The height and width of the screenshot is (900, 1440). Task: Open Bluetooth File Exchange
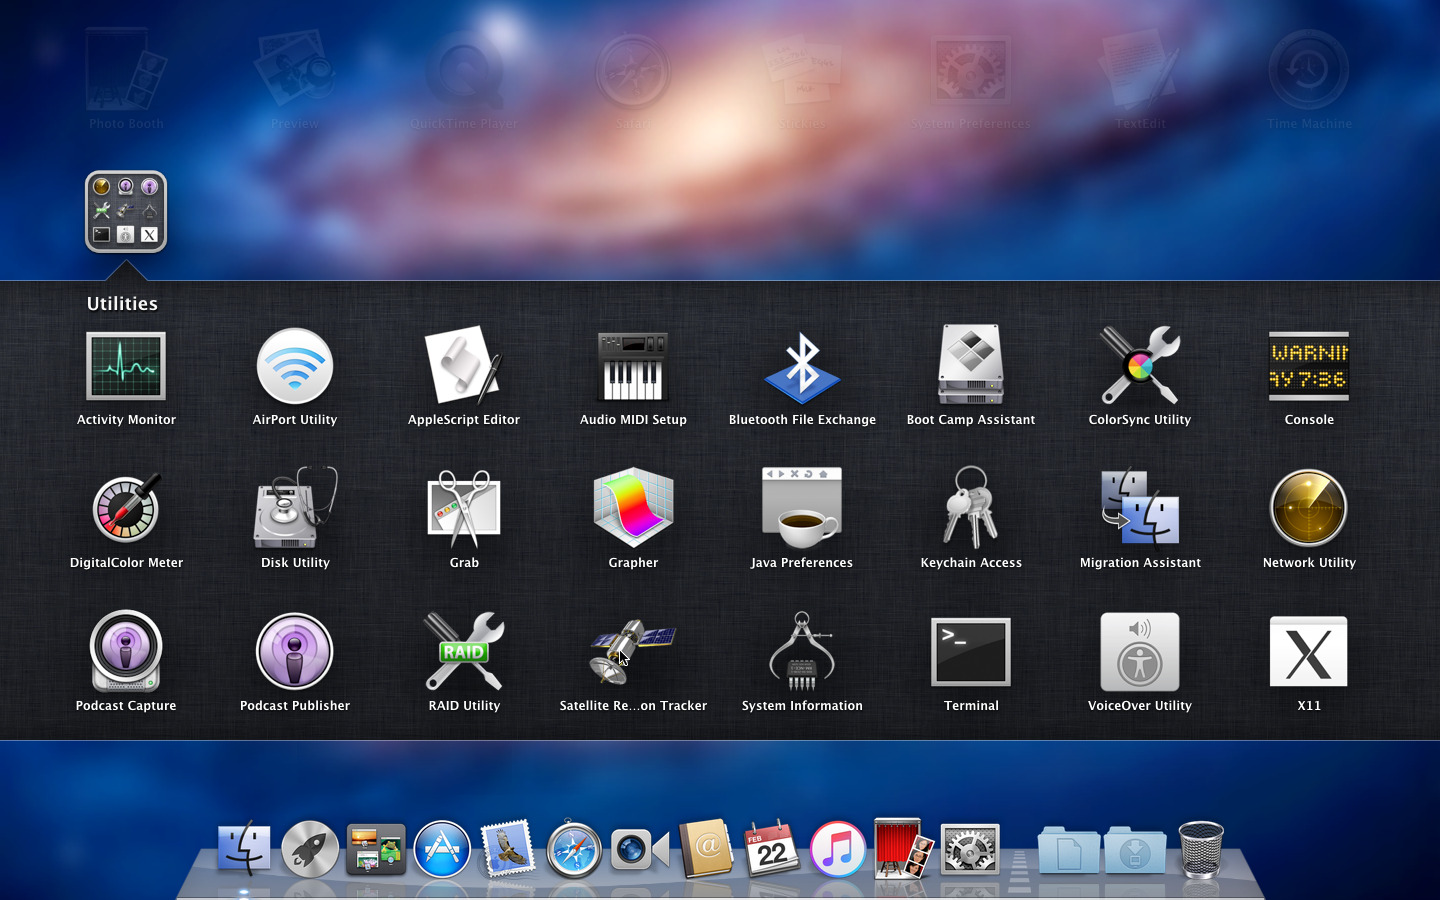(802, 368)
